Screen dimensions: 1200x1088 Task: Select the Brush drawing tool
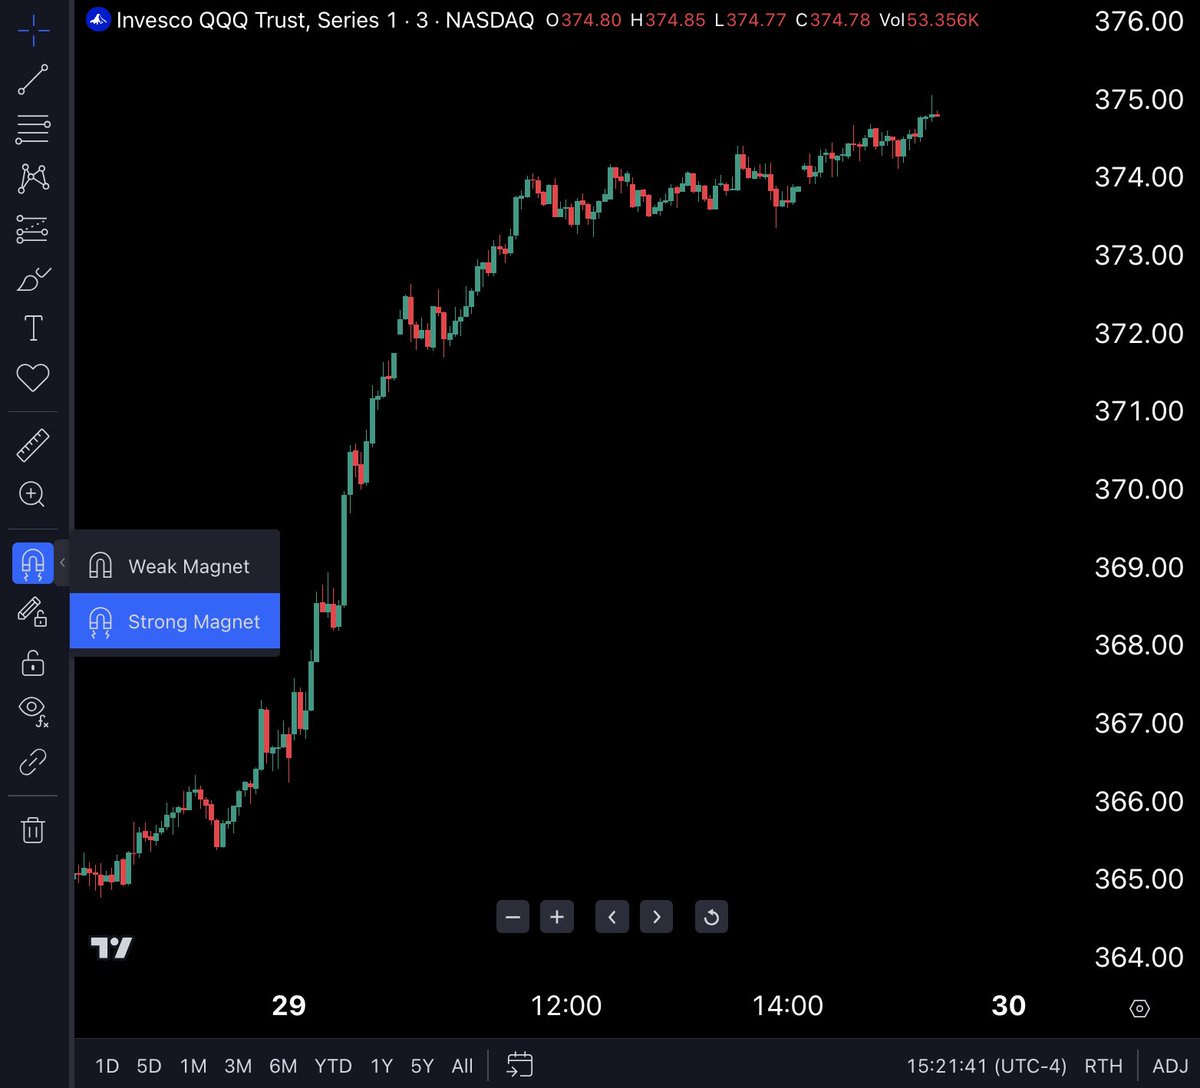pyautogui.click(x=33, y=280)
